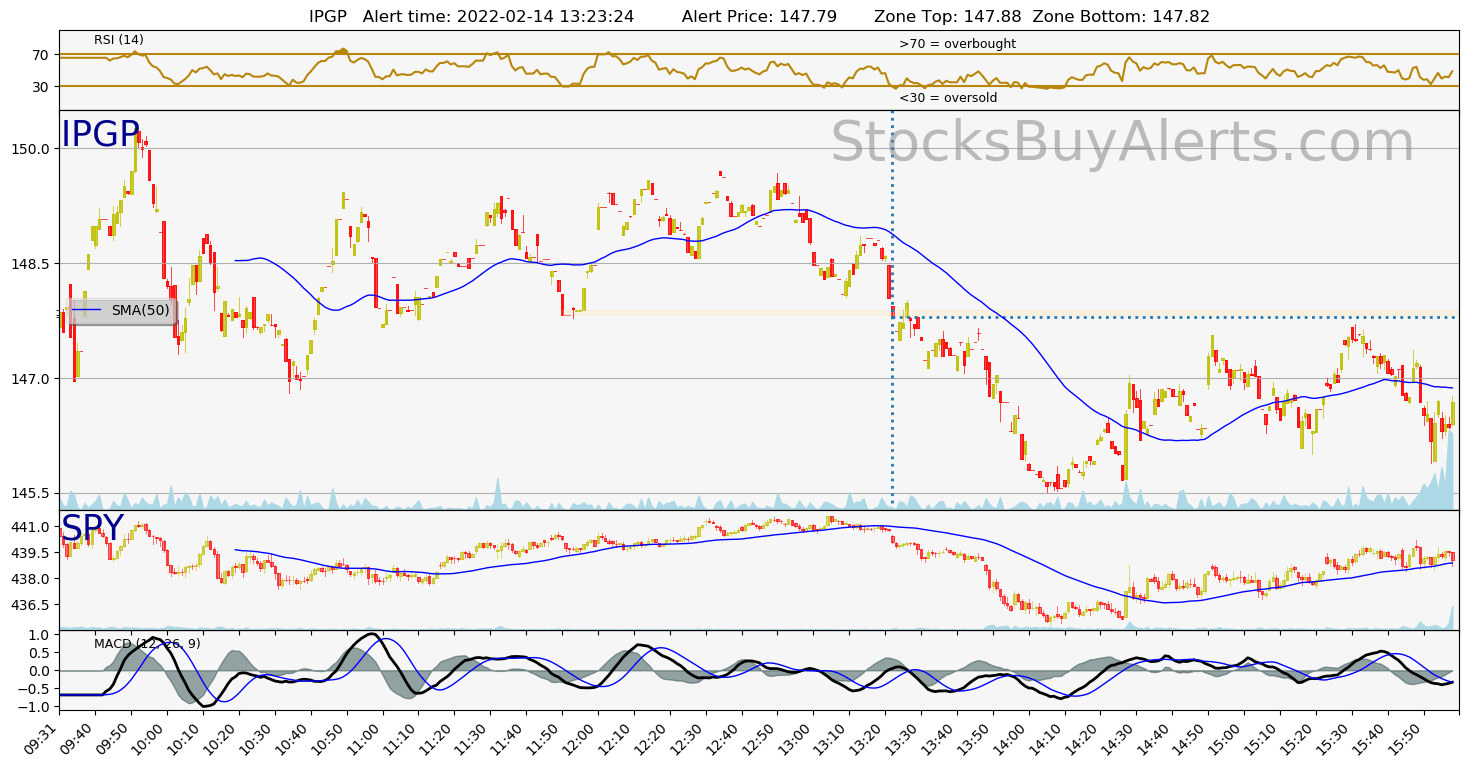
Task: Click the 148.5 price axis label
Action: click(x=33, y=264)
